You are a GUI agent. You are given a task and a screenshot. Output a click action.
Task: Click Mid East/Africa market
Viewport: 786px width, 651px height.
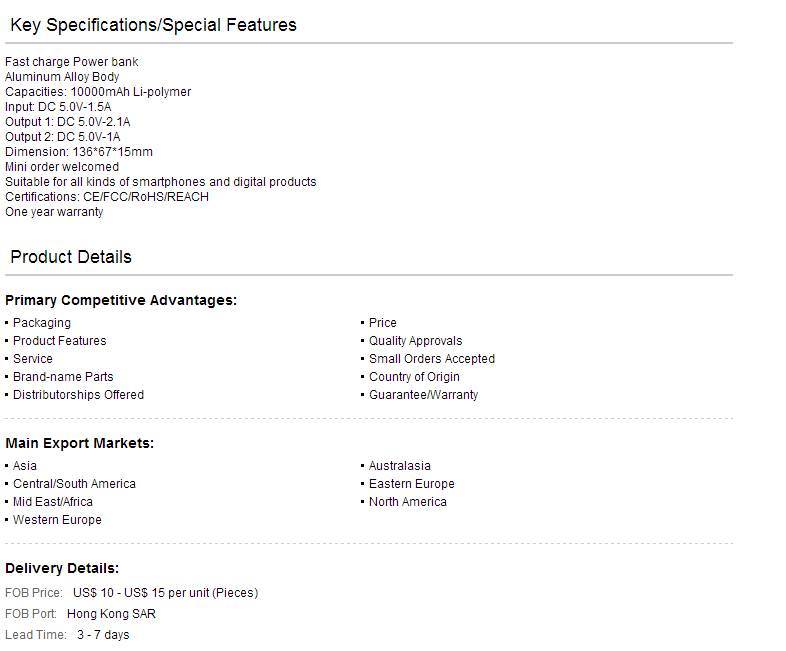pyautogui.click(x=53, y=502)
